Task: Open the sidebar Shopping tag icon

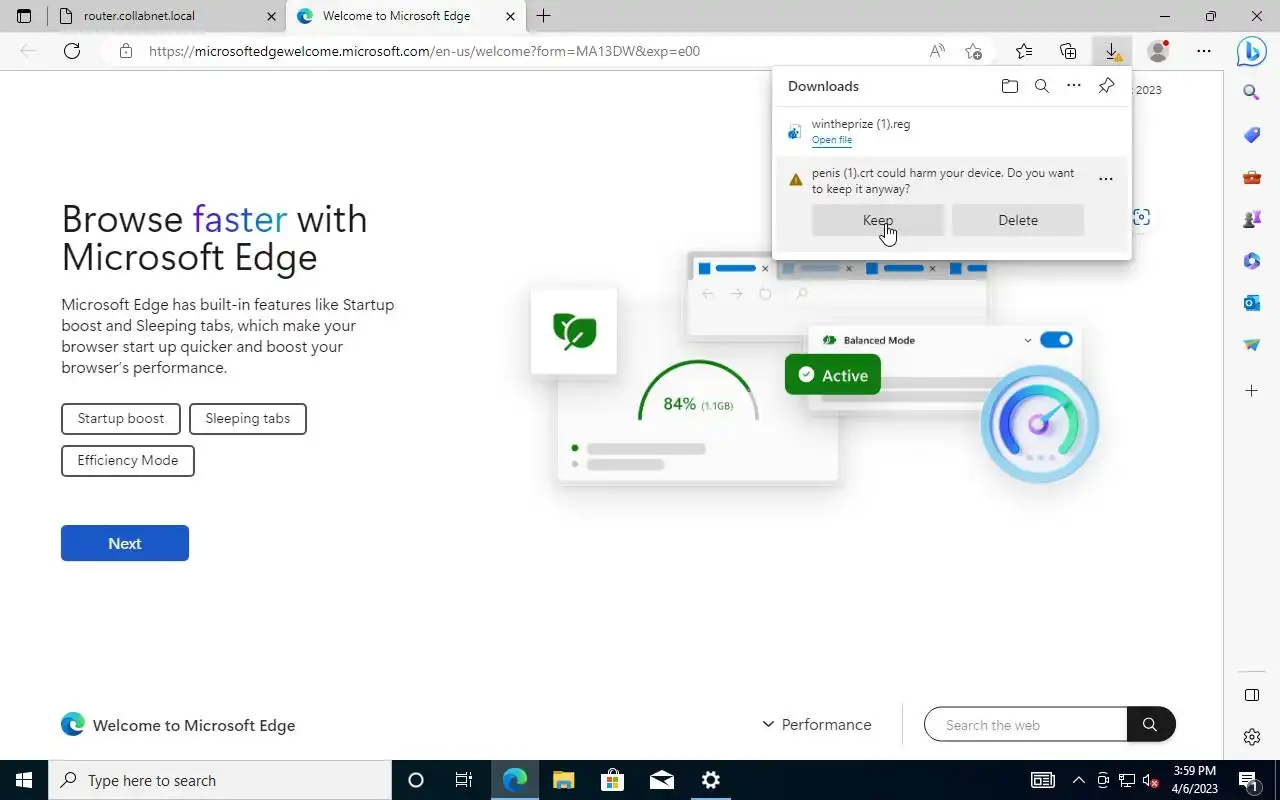Action: (1251, 135)
